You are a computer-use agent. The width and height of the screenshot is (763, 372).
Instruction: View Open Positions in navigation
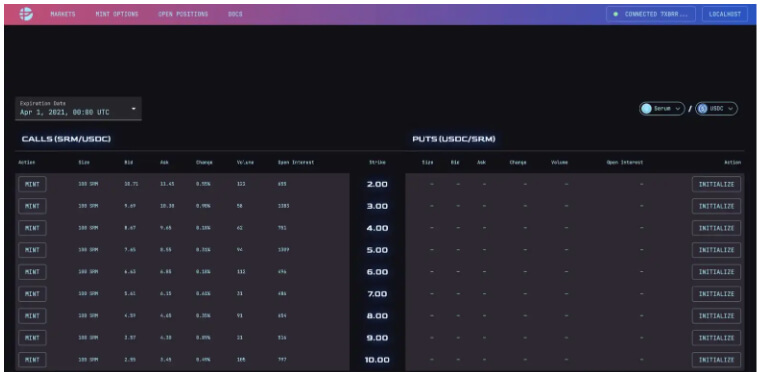coord(183,14)
